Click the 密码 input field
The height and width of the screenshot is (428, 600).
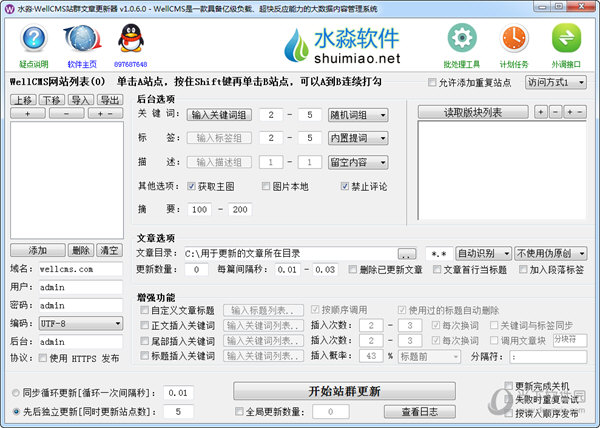click(x=80, y=305)
